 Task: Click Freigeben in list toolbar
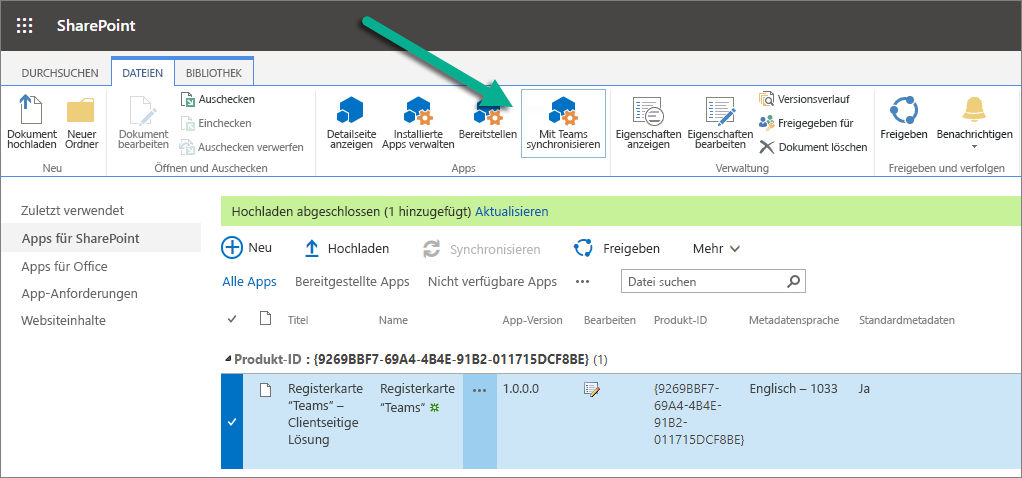pyautogui.click(x=617, y=248)
